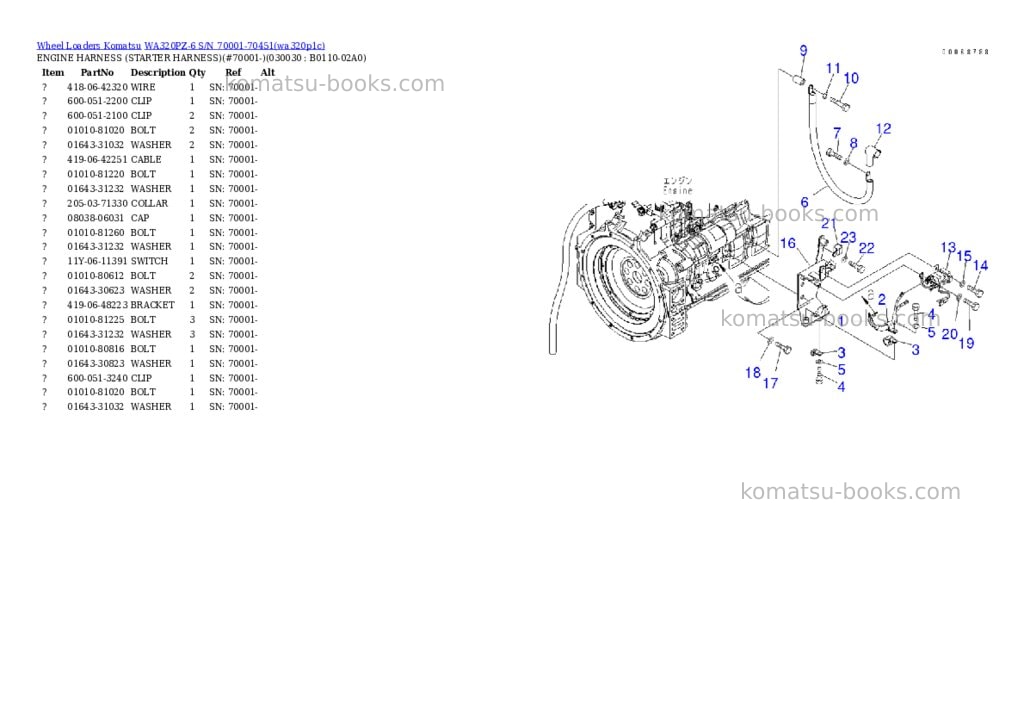The height and width of the screenshot is (725, 1024).
Task: Click the CAP description cell
Action: tap(140, 218)
